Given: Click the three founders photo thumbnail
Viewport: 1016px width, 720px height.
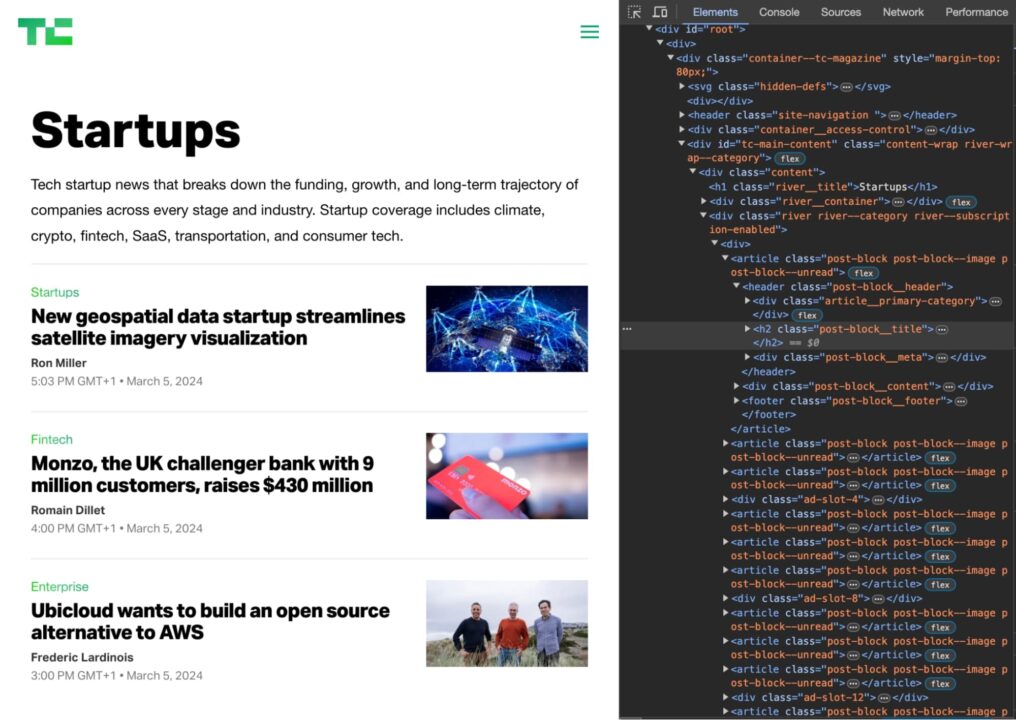Looking at the screenshot, I should pyautogui.click(x=507, y=623).
